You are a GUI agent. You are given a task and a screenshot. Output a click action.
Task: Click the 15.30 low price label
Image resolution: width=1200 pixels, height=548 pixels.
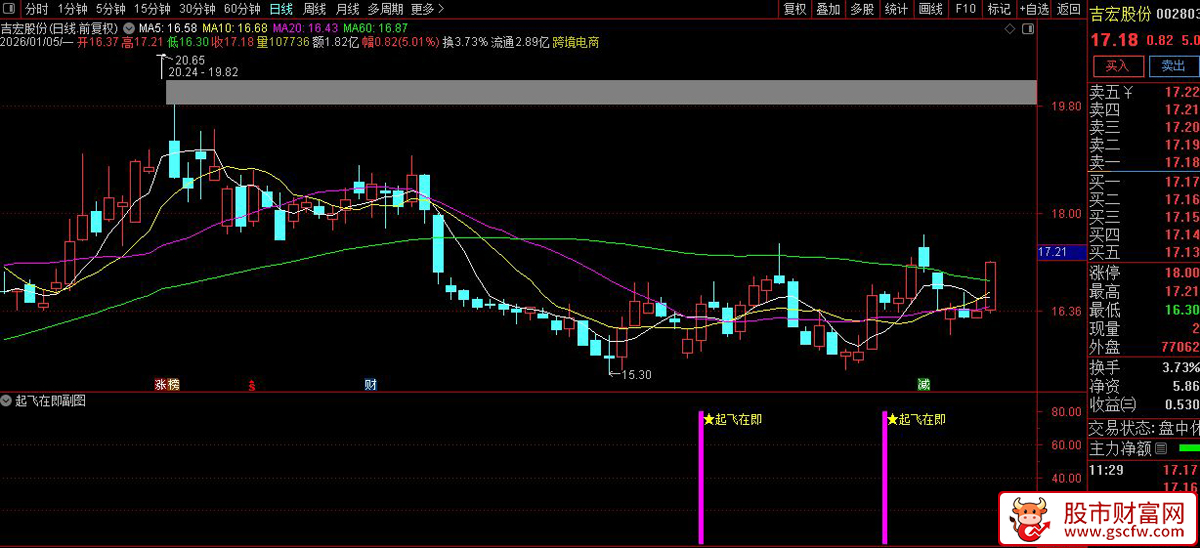(x=636, y=375)
